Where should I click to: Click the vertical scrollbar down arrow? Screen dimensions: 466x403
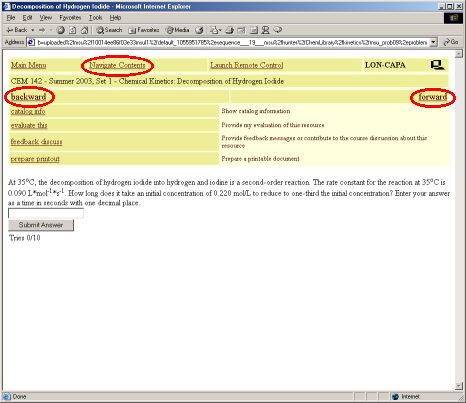click(459, 386)
